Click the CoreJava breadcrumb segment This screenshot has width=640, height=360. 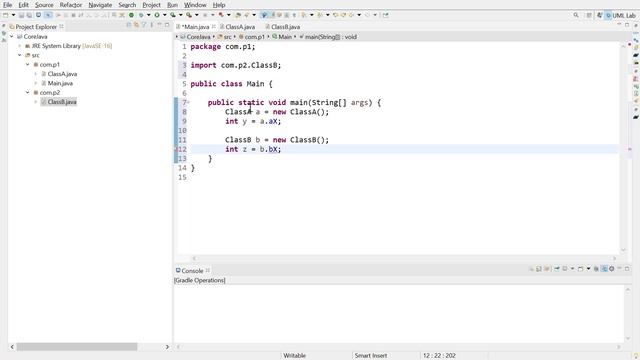coord(195,37)
